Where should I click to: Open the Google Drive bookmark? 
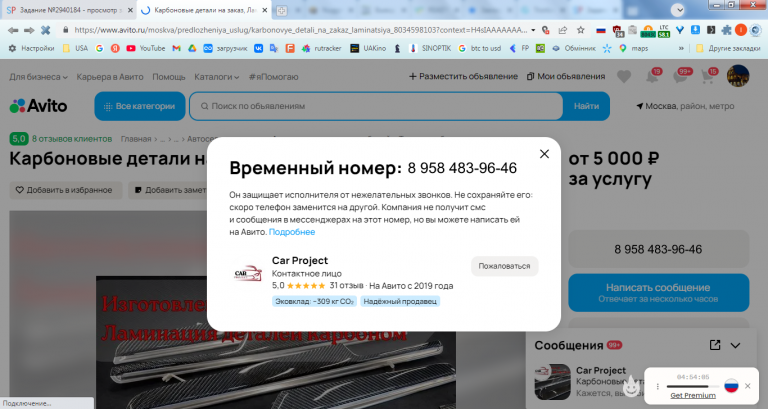click(192, 48)
